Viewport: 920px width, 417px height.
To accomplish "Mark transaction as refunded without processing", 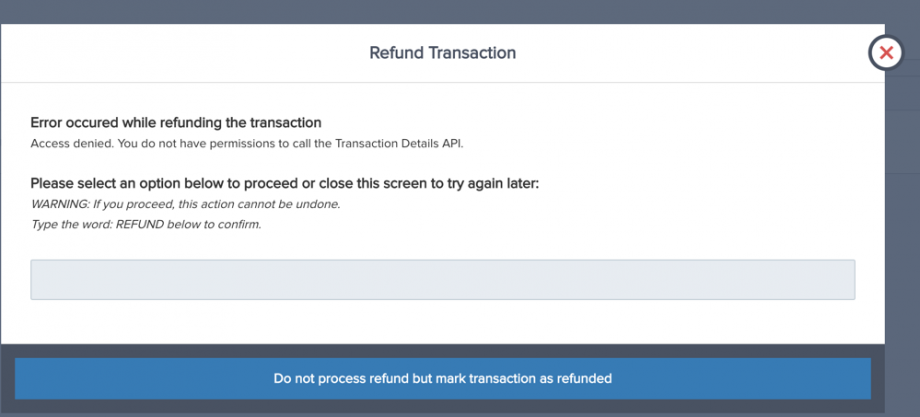I will [442, 379].
